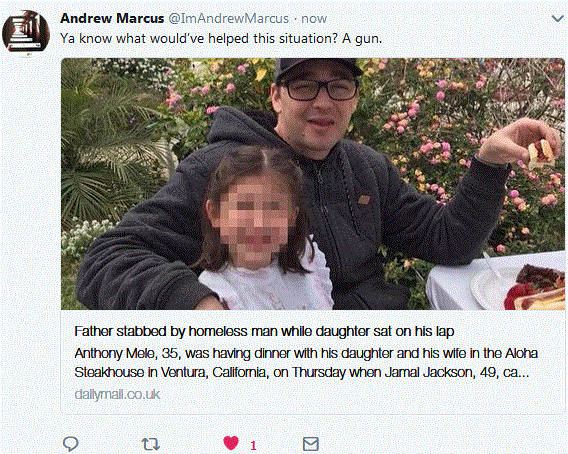Viewport: 568px width, 454px height.
Task: Click the pixelated face in the photo
Action: 255,221
